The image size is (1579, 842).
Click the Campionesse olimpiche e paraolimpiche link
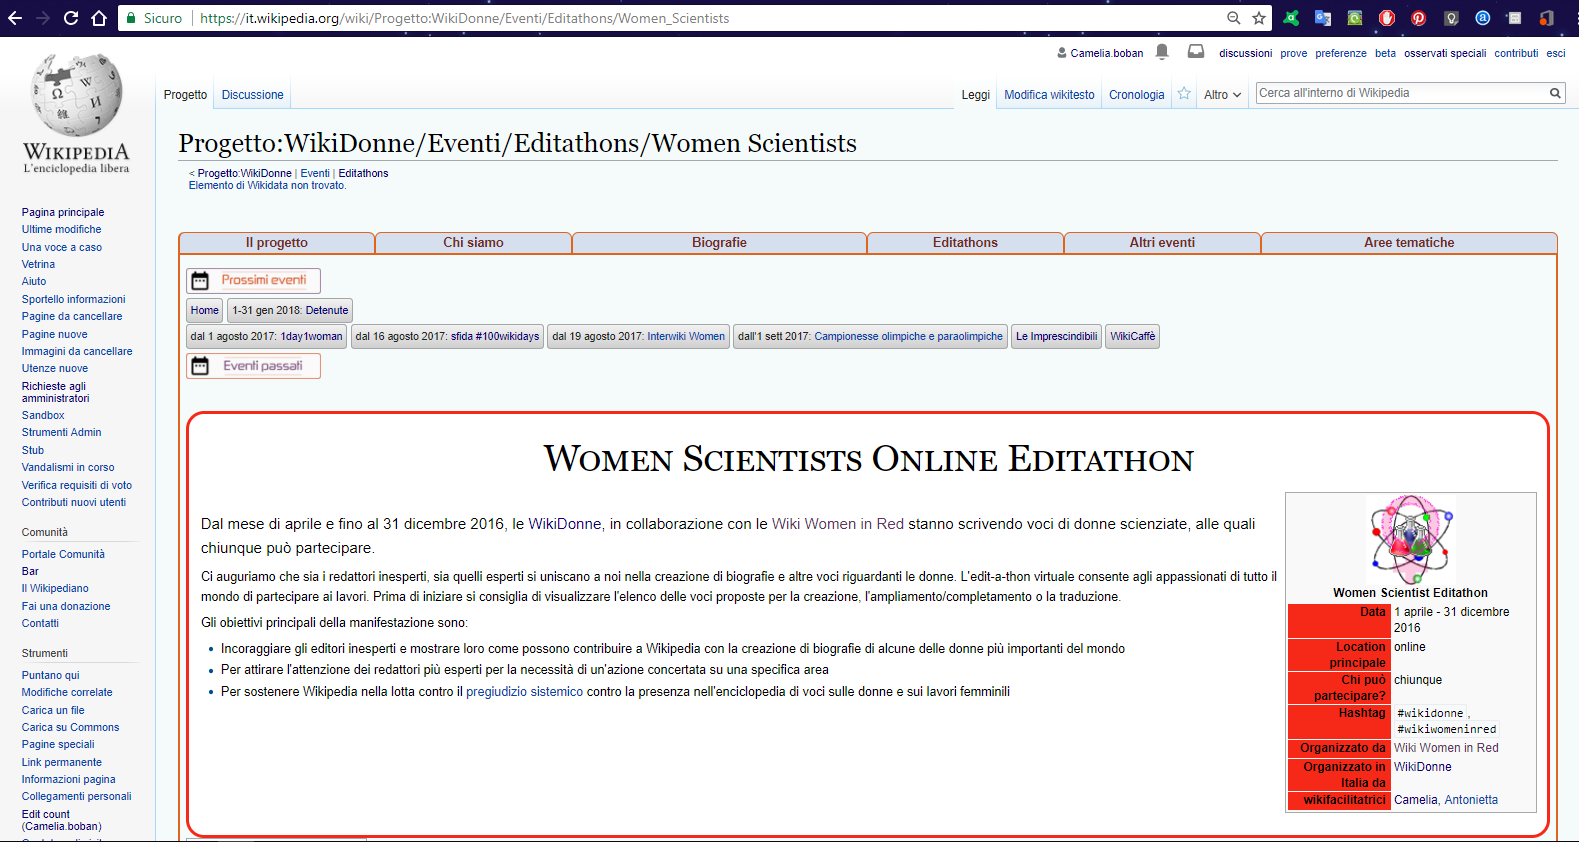pyautogui.click(x=908, y=337)
